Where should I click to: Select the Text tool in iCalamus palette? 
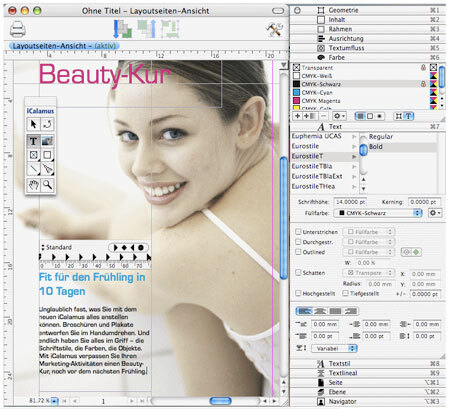[33, 141]
